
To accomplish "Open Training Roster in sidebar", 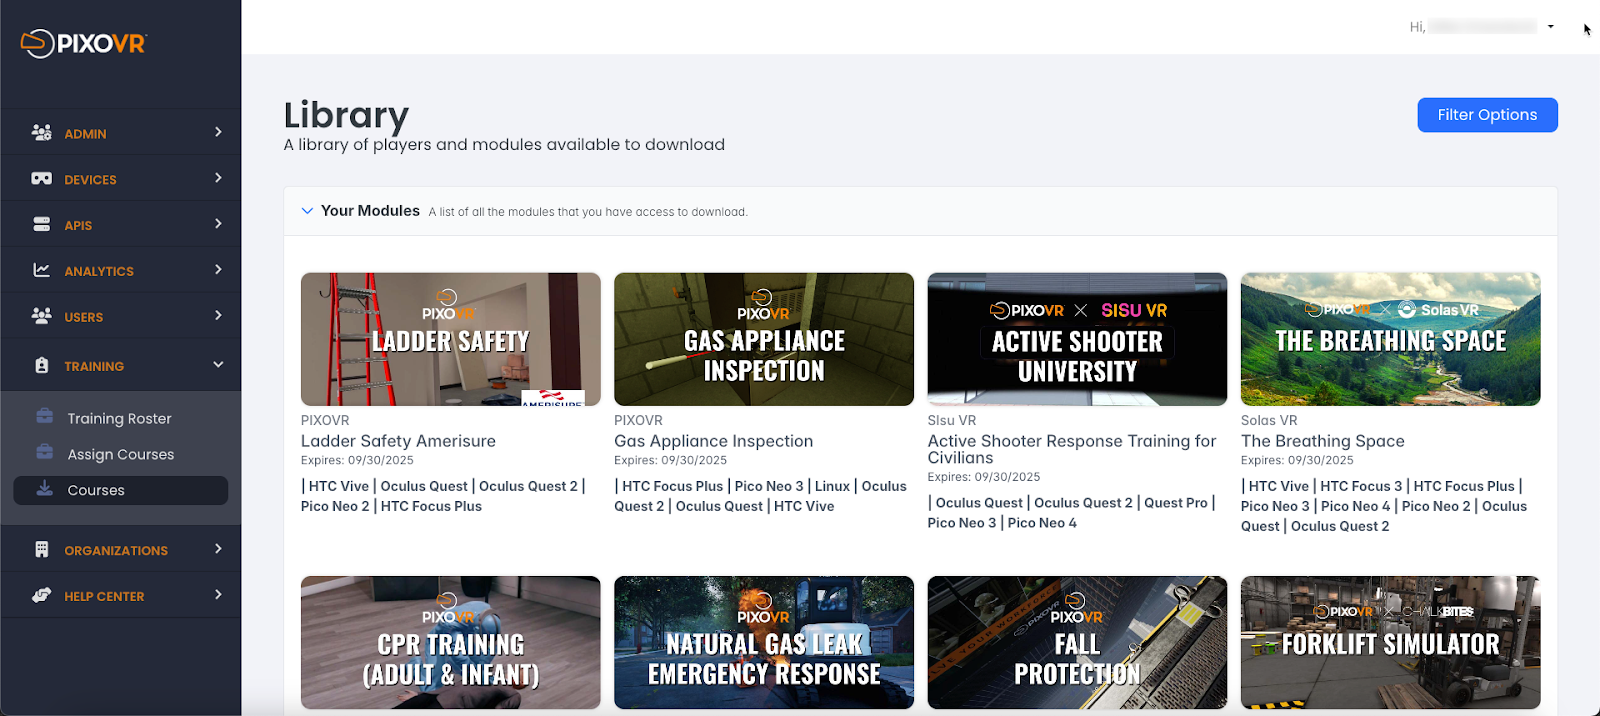I will click(119, 419).
